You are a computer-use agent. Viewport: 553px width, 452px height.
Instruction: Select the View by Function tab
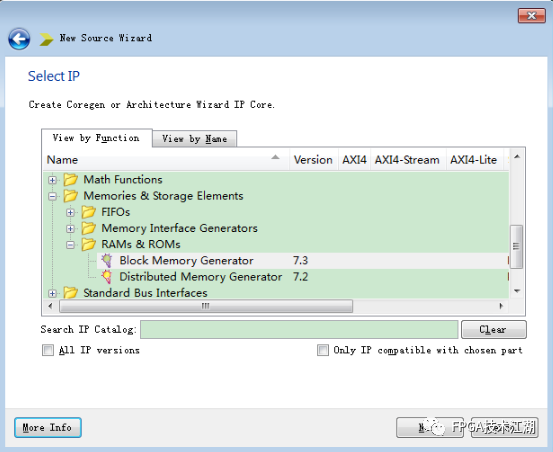point(96,138)
